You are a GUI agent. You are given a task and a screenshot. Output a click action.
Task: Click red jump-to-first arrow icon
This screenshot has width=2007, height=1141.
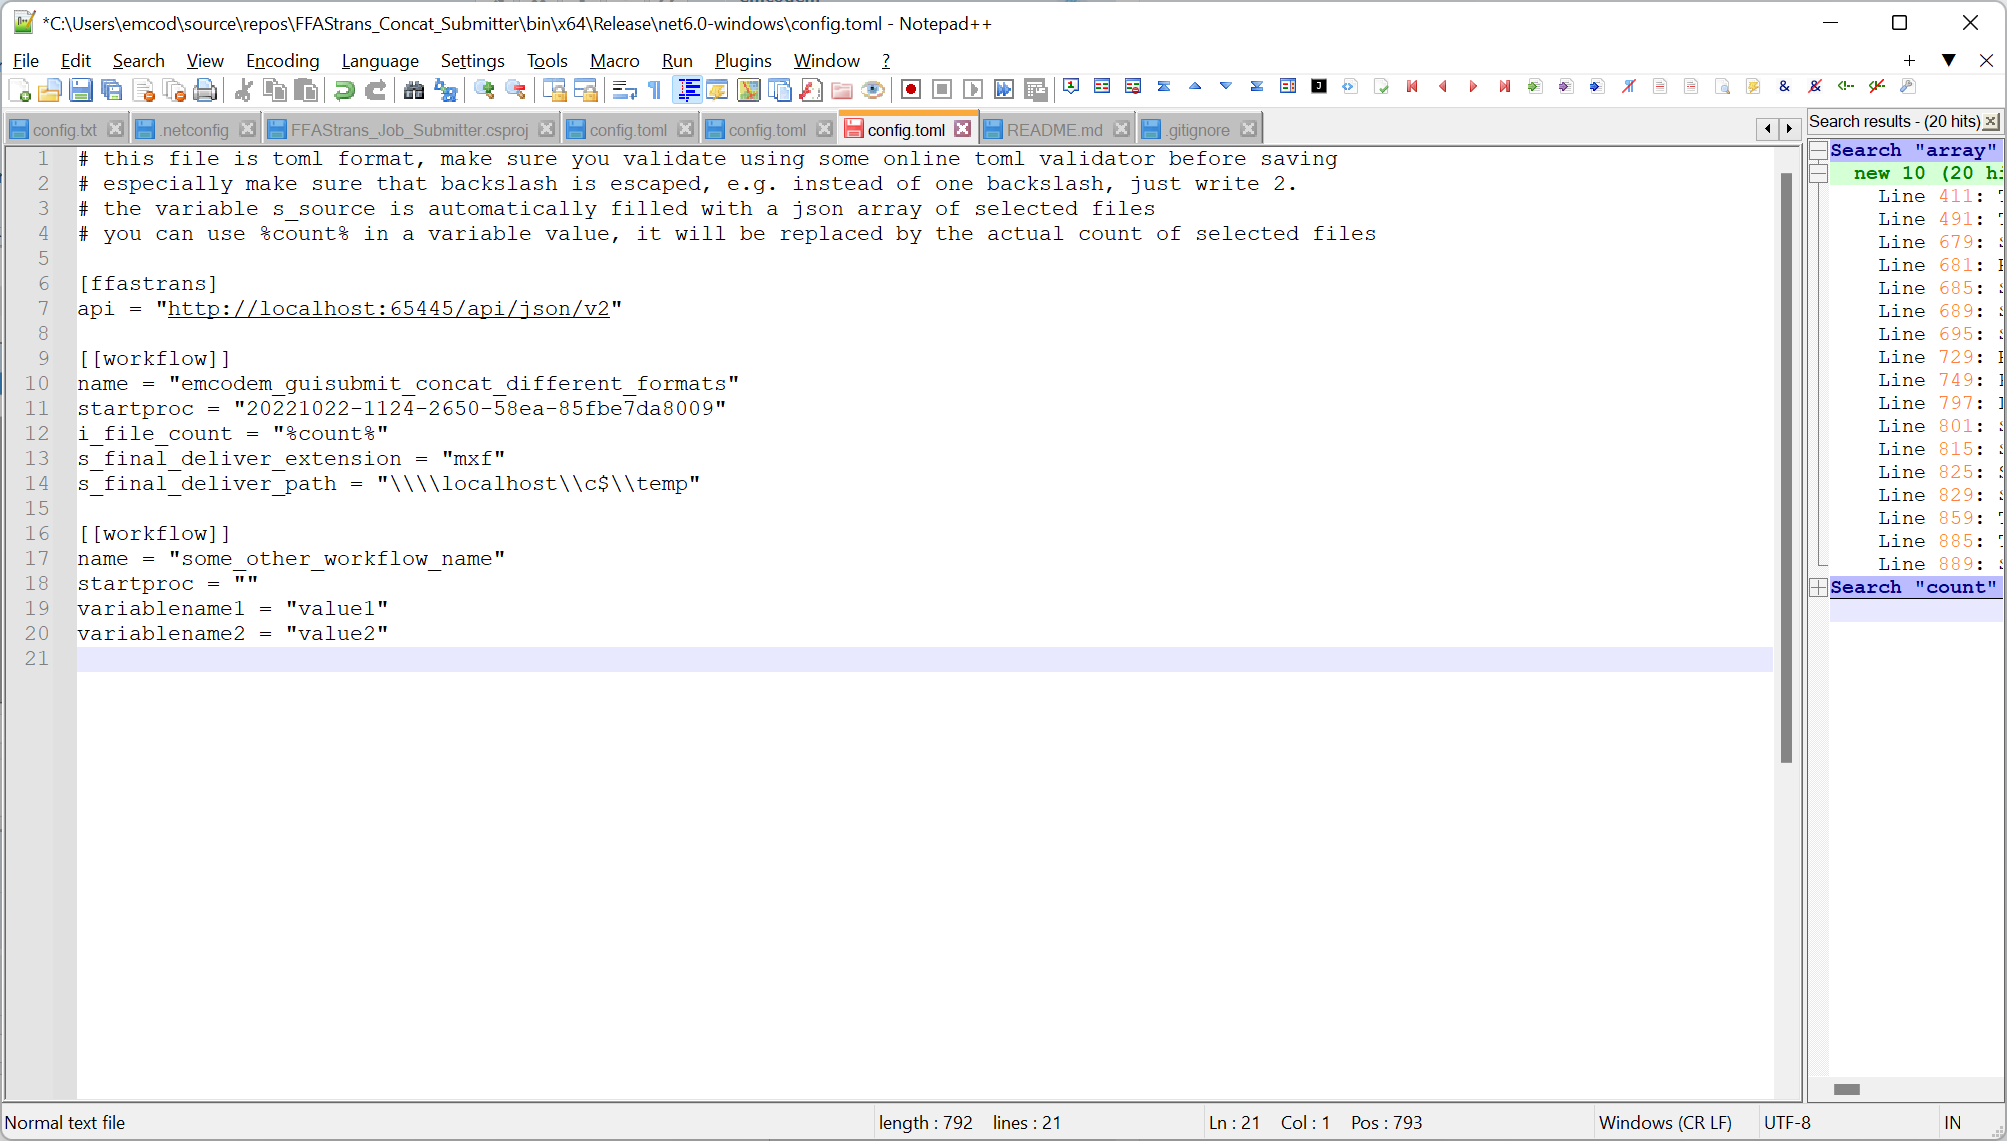click(x=1412, y=87)
